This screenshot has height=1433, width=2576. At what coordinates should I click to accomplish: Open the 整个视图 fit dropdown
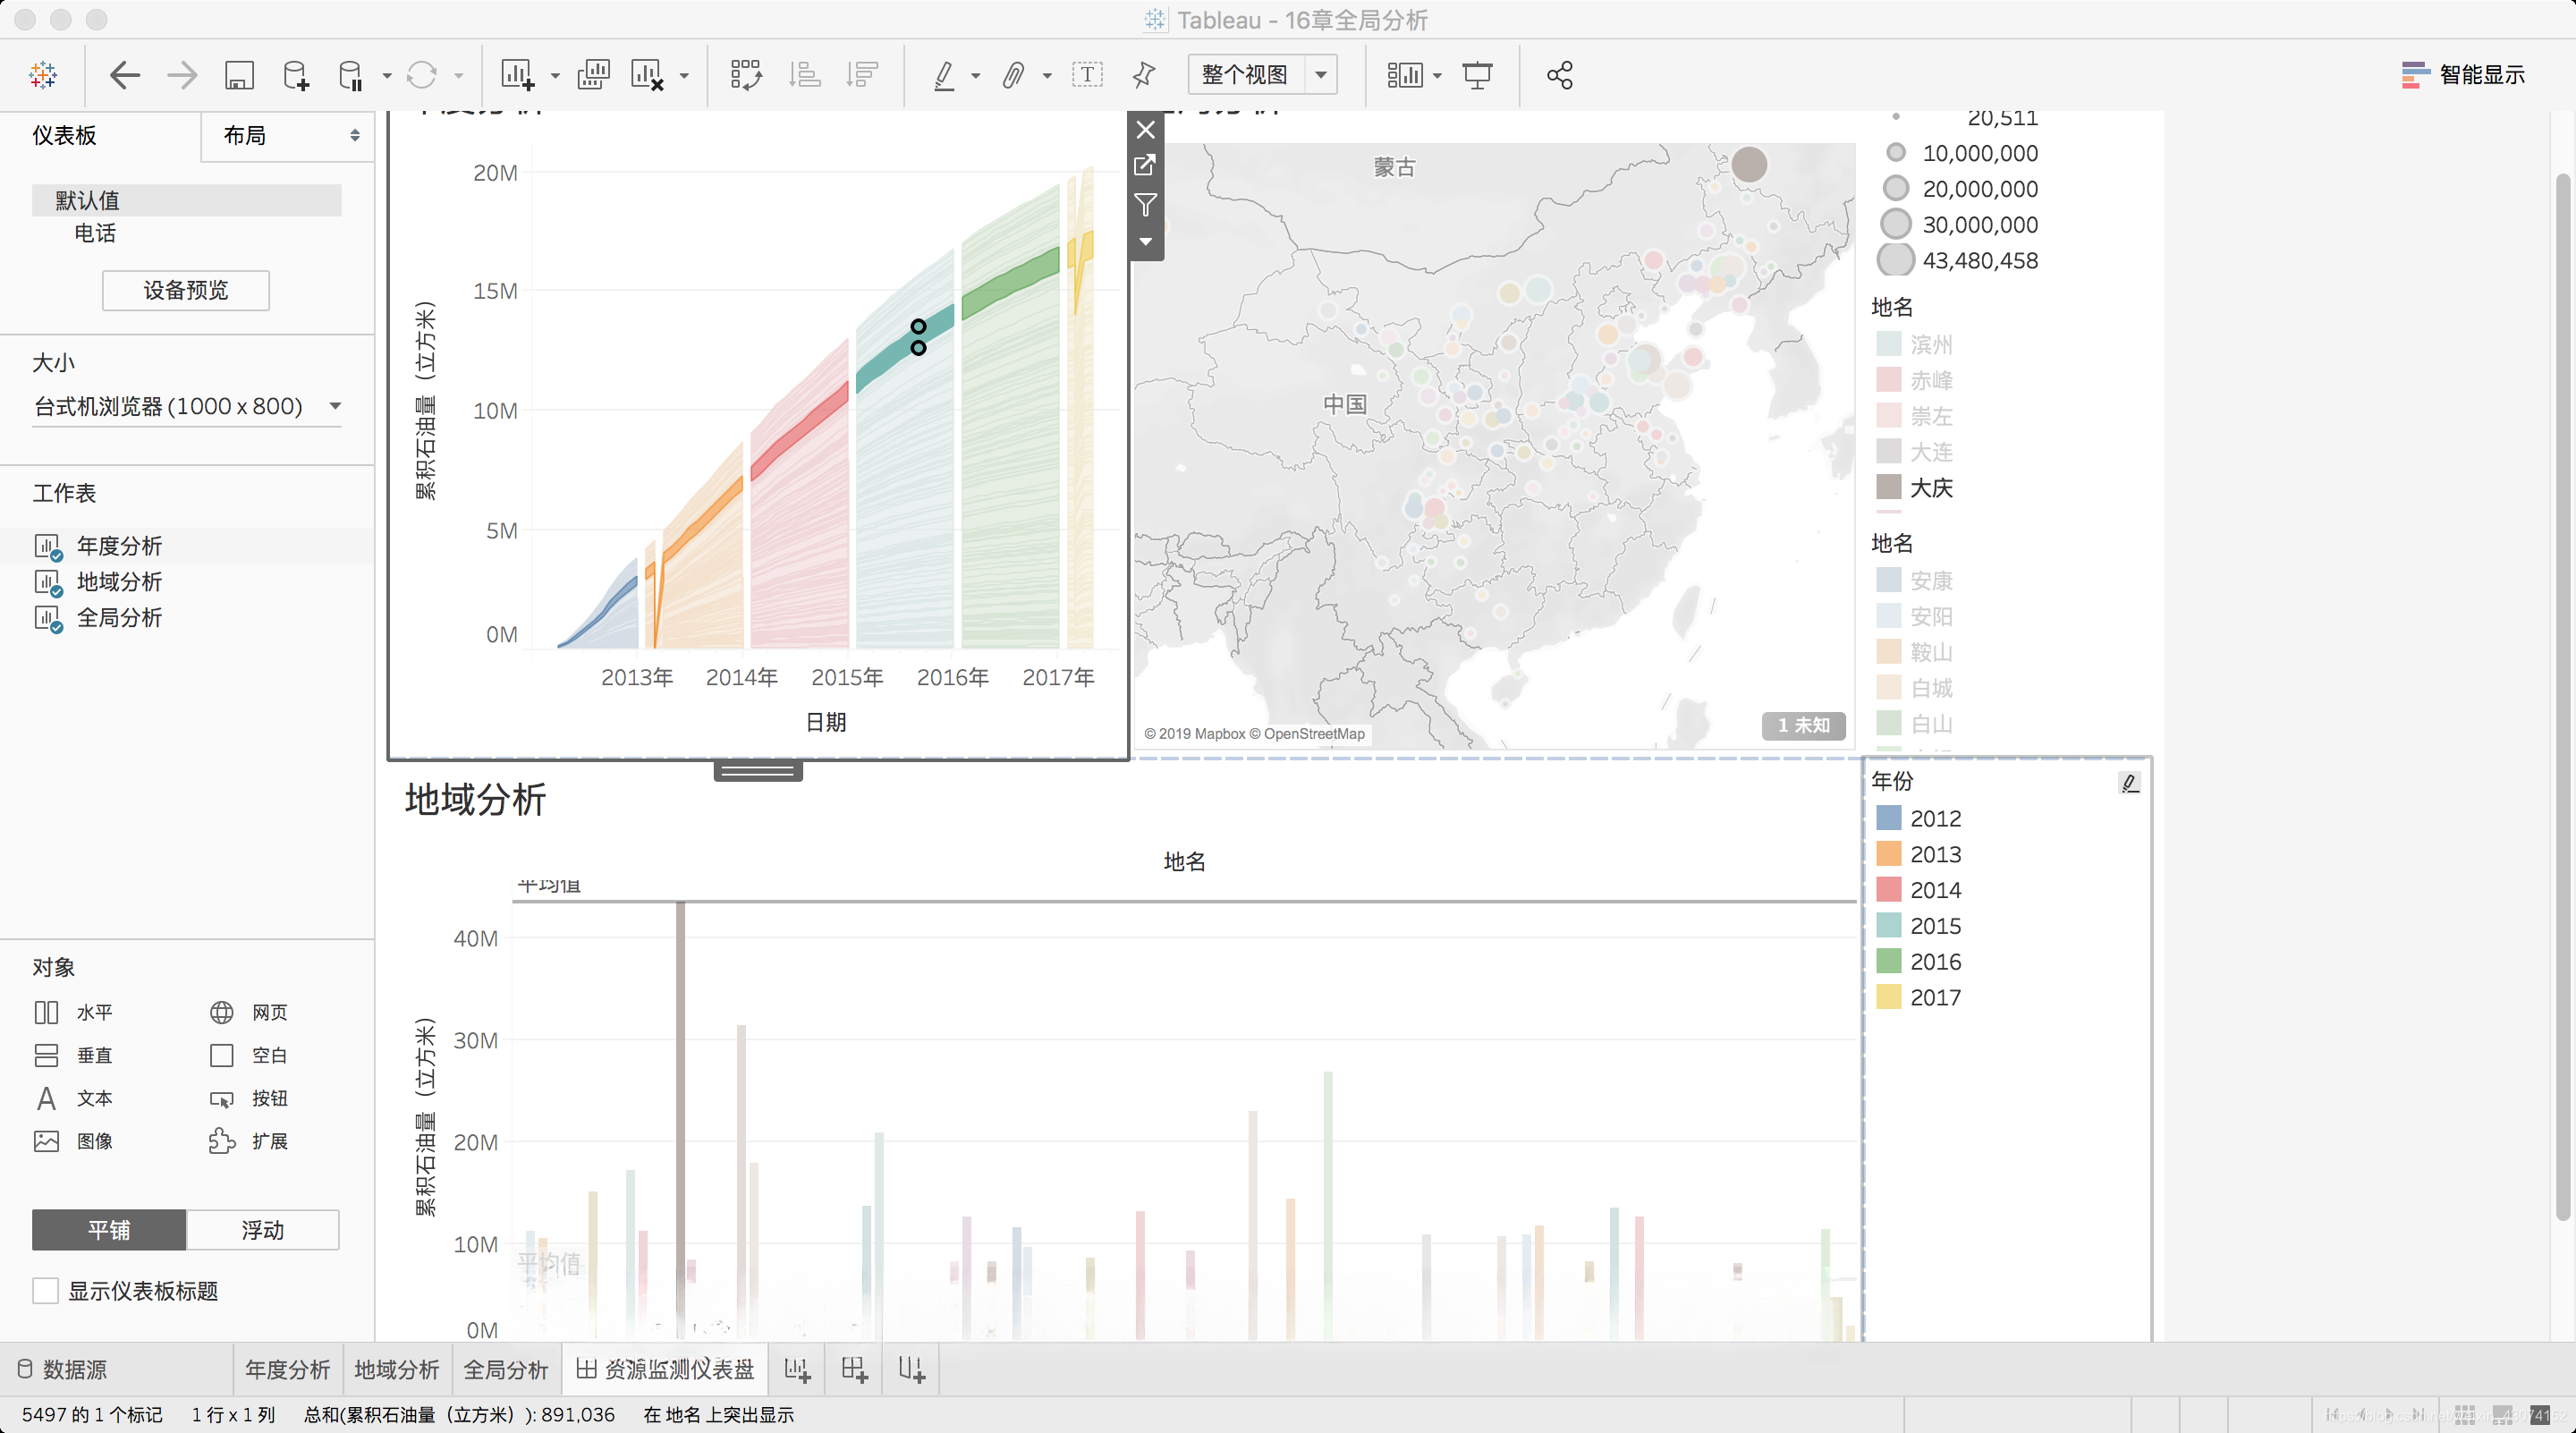tap(1320, 75)
